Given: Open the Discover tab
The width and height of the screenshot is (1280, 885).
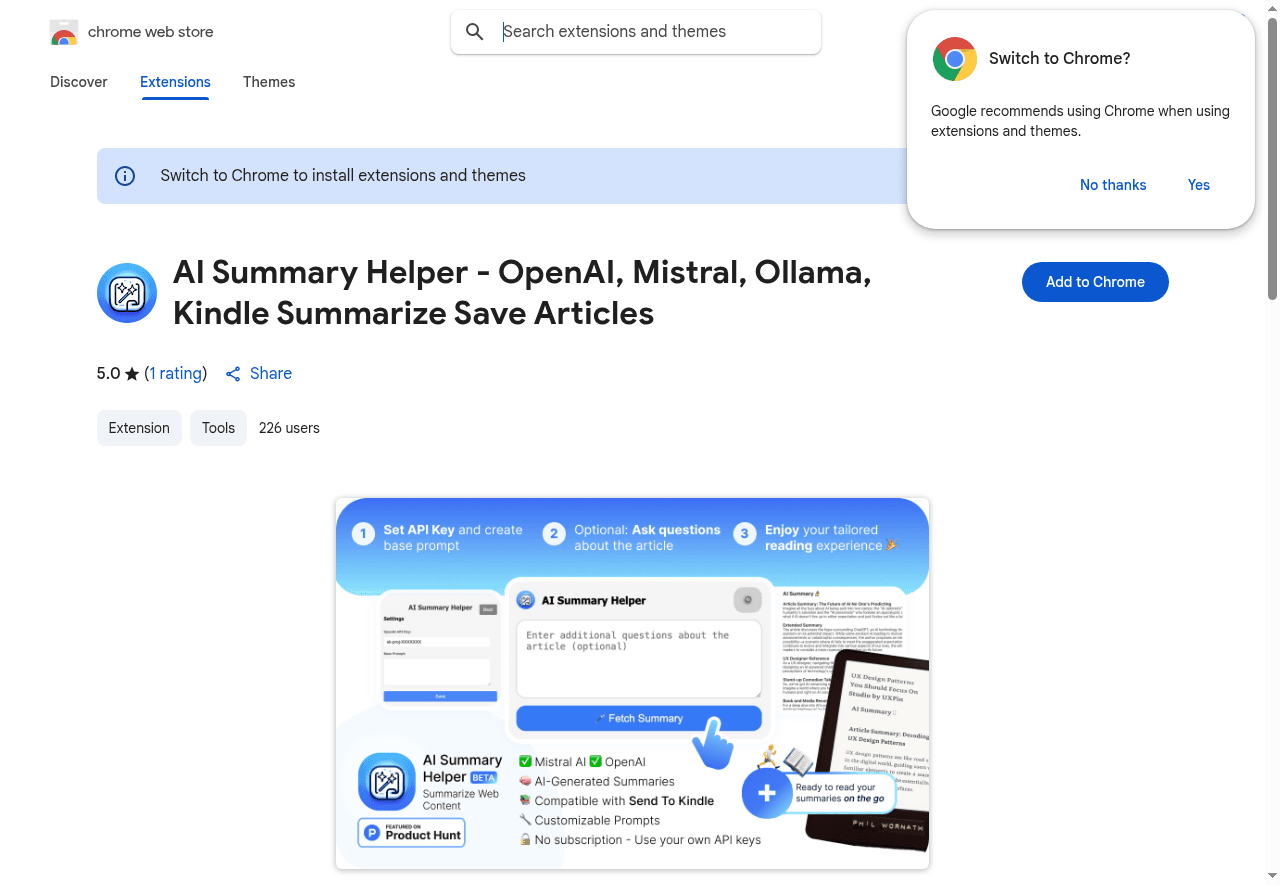Looking at the screenshot, I should click(x=78, y=82).
